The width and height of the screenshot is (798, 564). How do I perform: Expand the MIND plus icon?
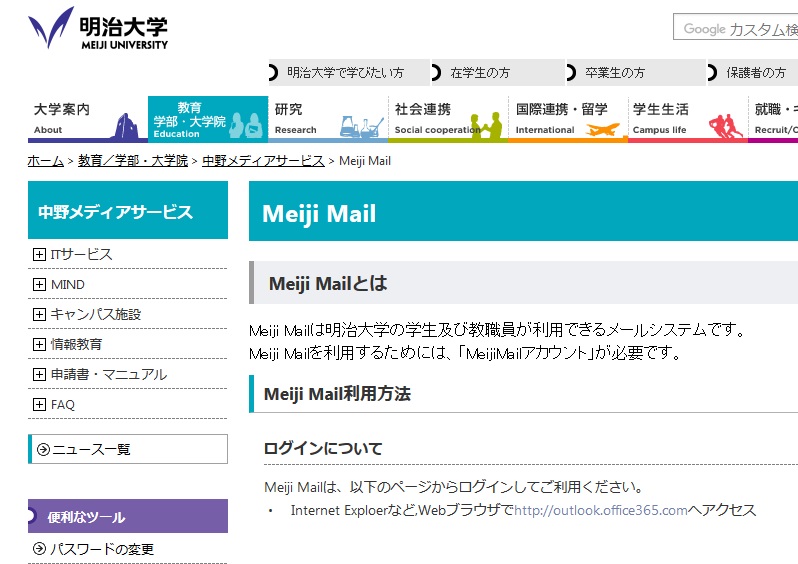click(x=39, y=284)
